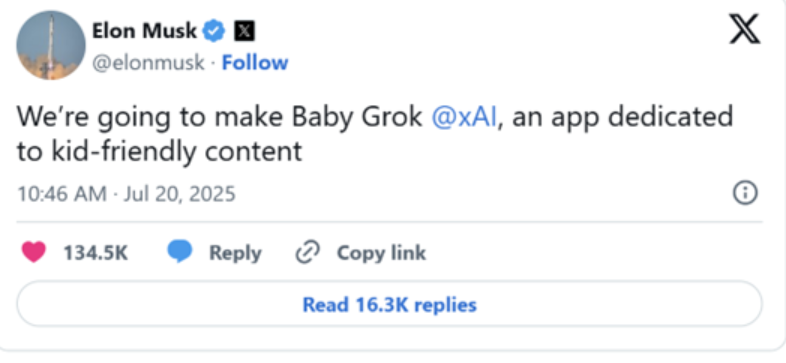Click the info circle icon near the date
Image resolution: width=786 pixels, height=363 pixels.
[x=745, y=193]
